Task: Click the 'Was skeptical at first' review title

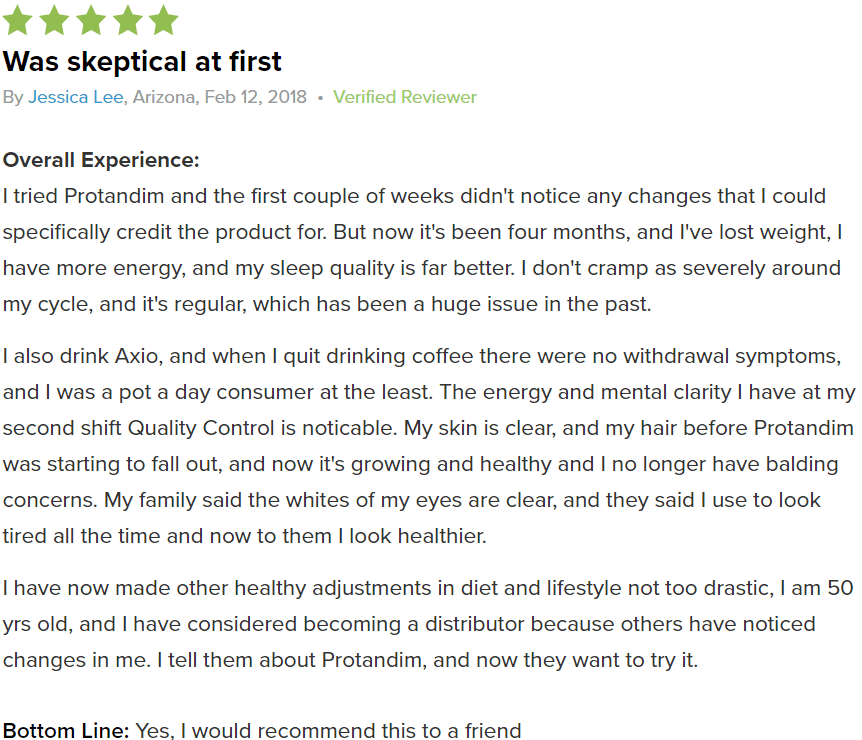Action: (x=142, y=61)
